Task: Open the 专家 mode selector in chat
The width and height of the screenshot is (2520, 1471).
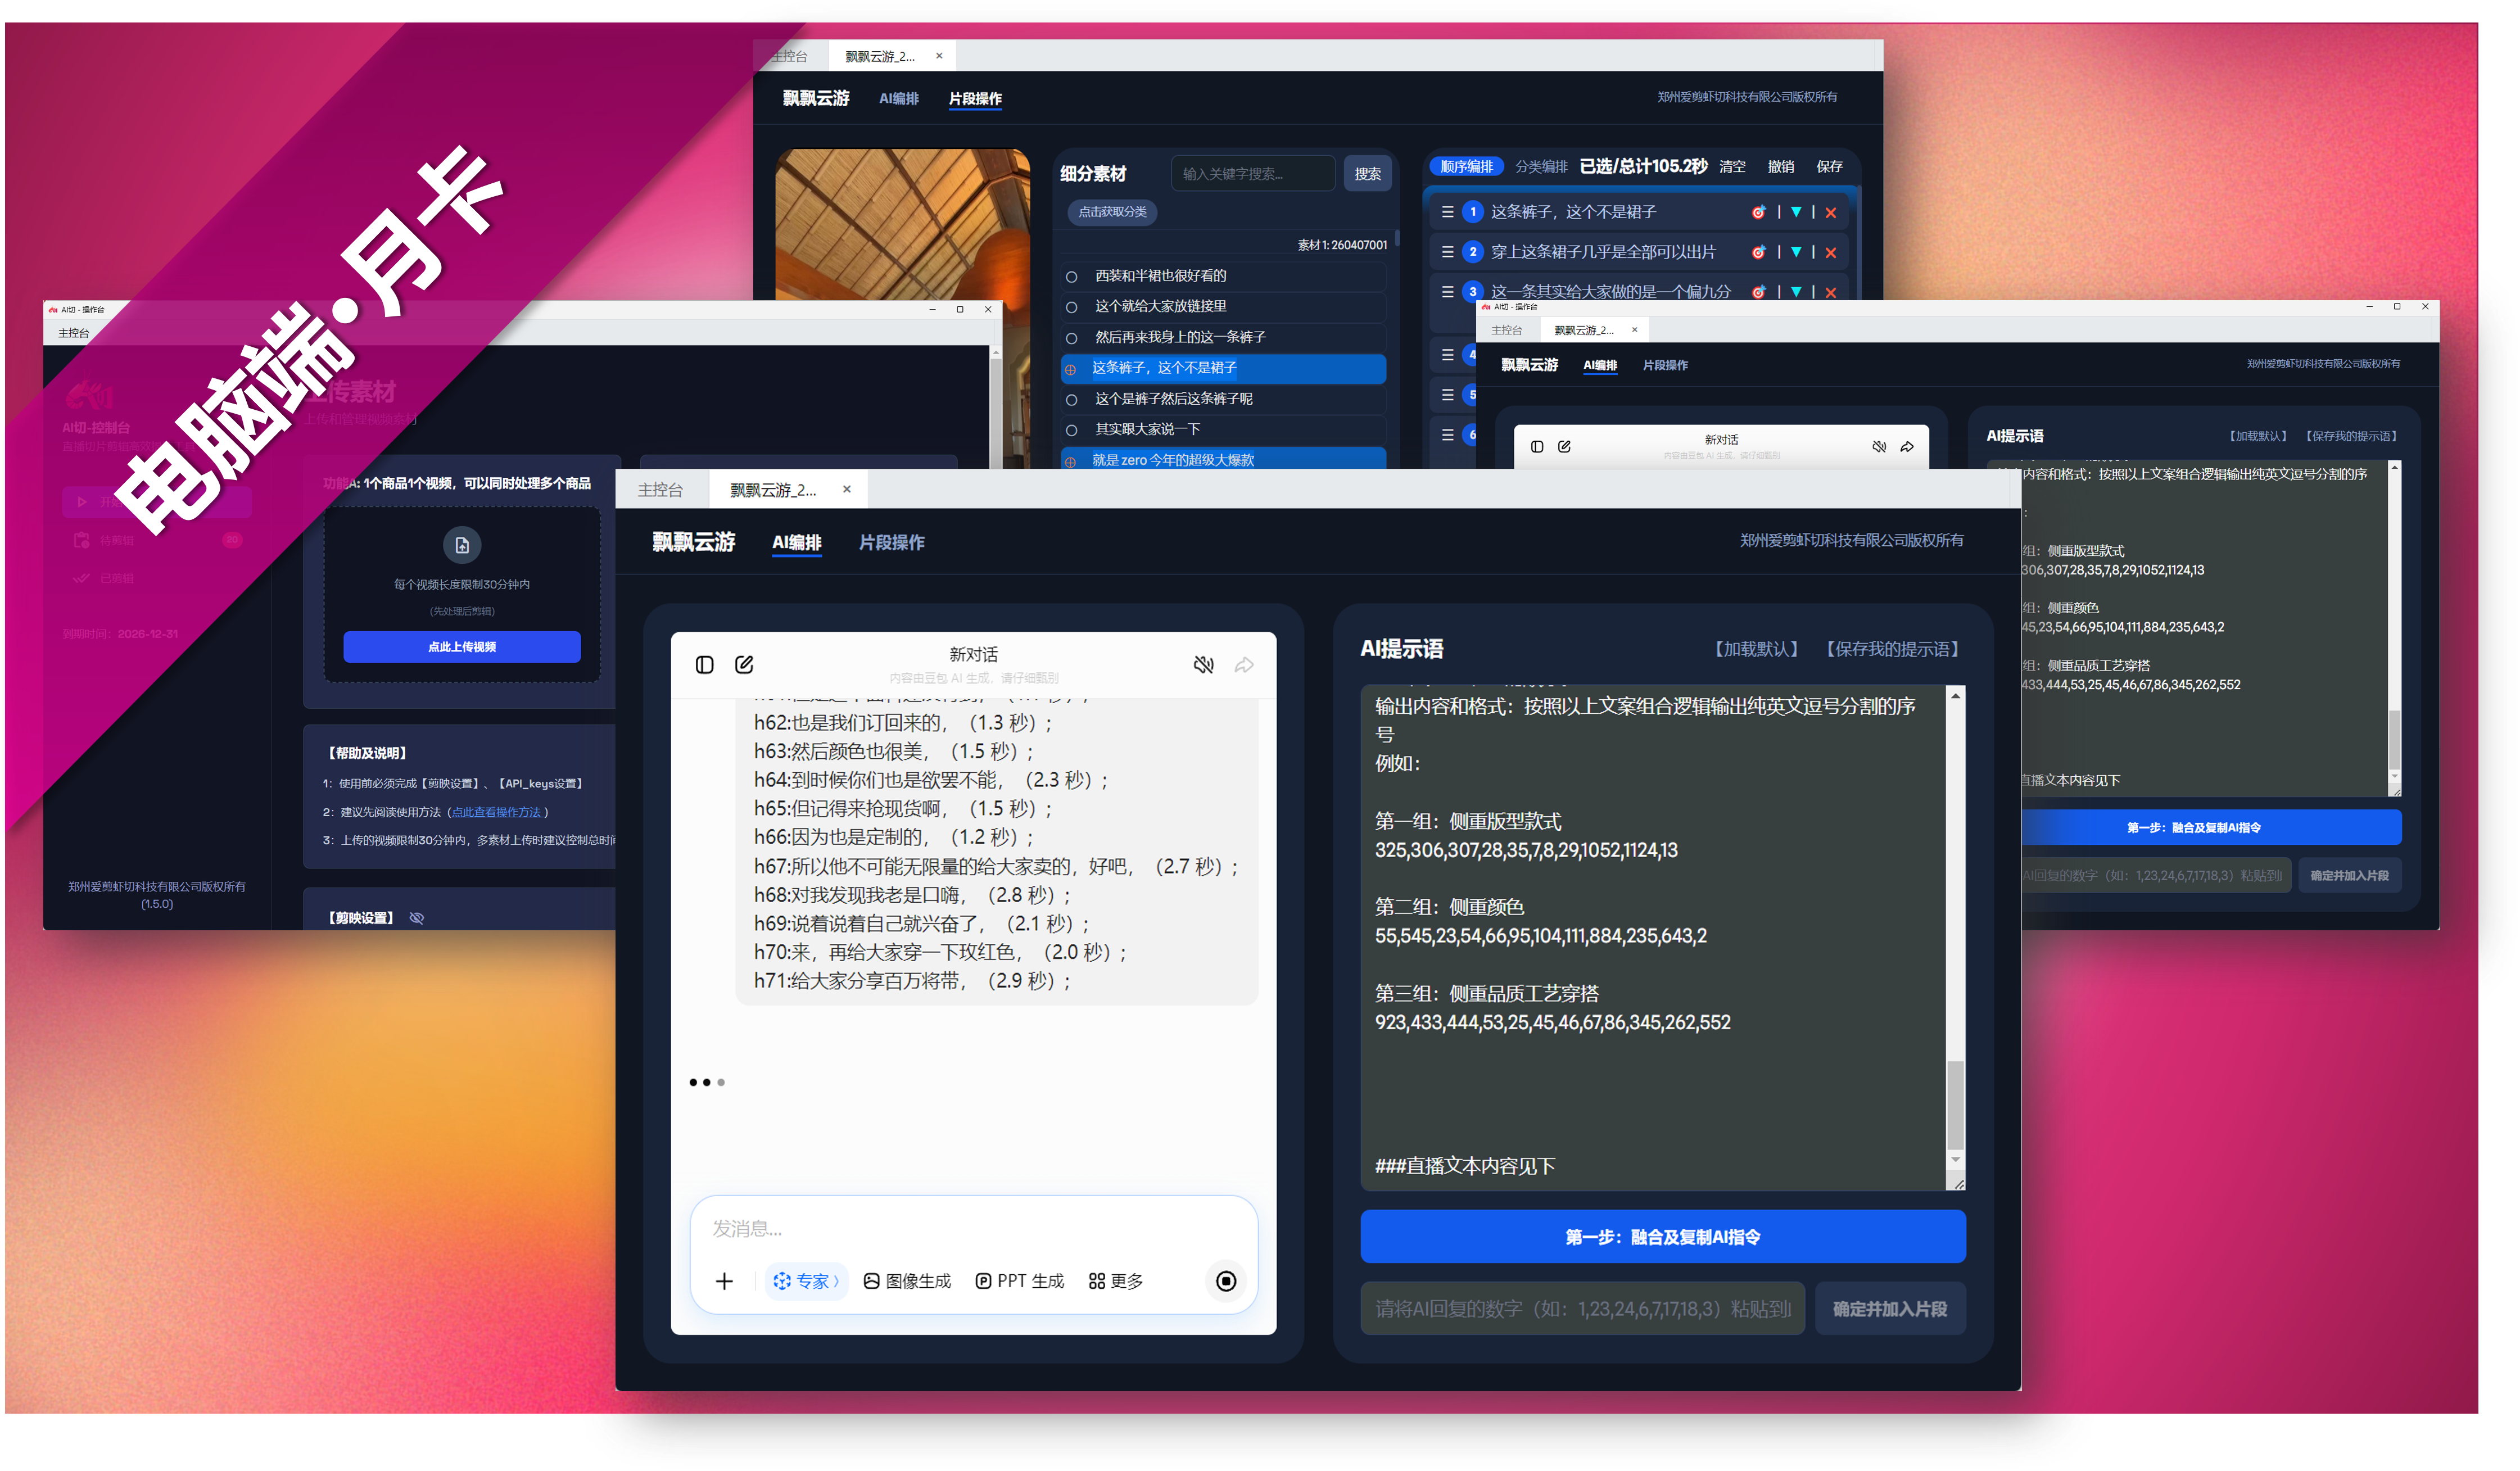Action: tap(806, 1281)
